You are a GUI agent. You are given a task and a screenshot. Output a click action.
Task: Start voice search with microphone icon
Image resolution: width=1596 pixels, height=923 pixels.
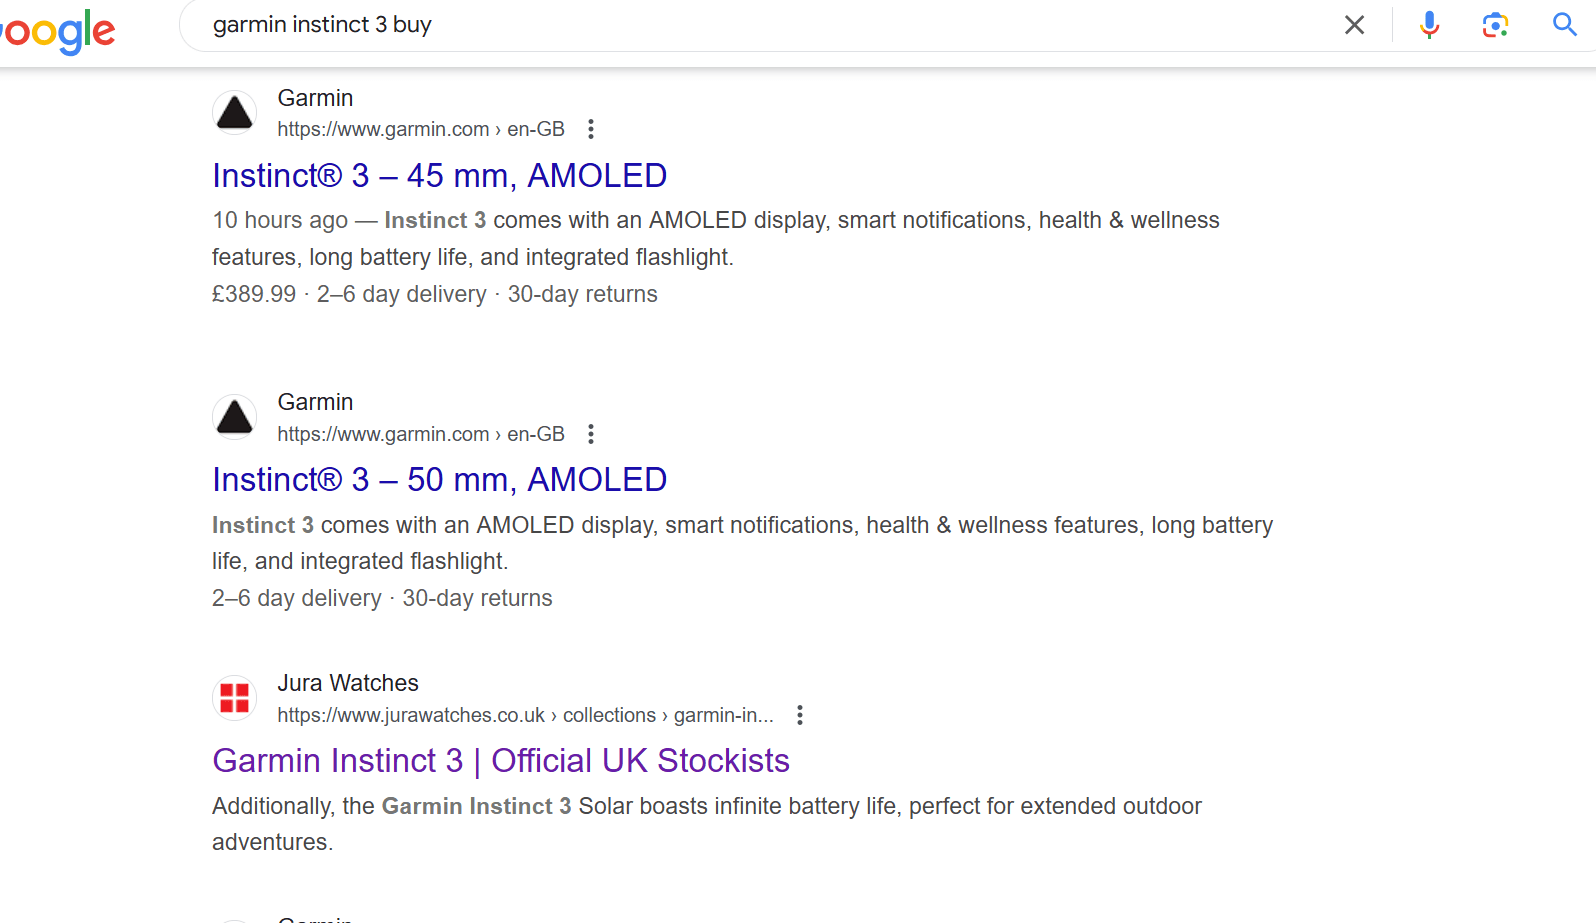click(x=1429, y=25)
